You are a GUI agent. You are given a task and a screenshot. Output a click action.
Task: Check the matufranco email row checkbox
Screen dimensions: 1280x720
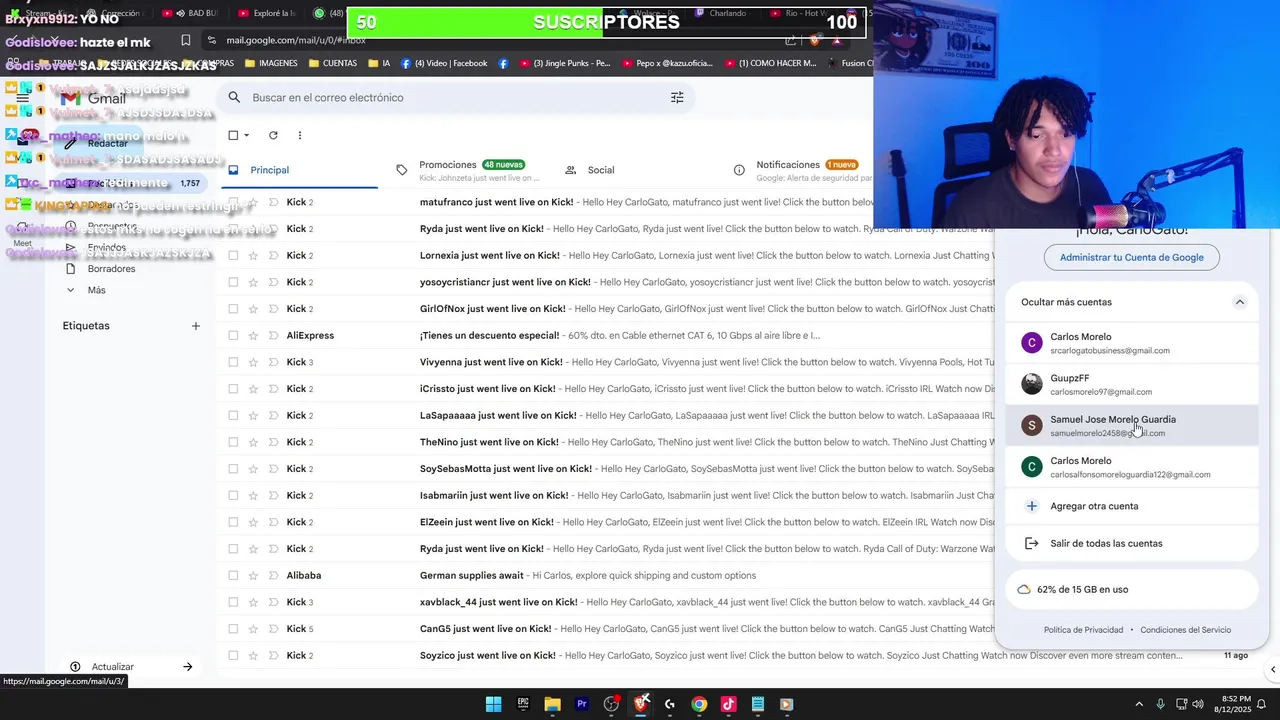233,202
